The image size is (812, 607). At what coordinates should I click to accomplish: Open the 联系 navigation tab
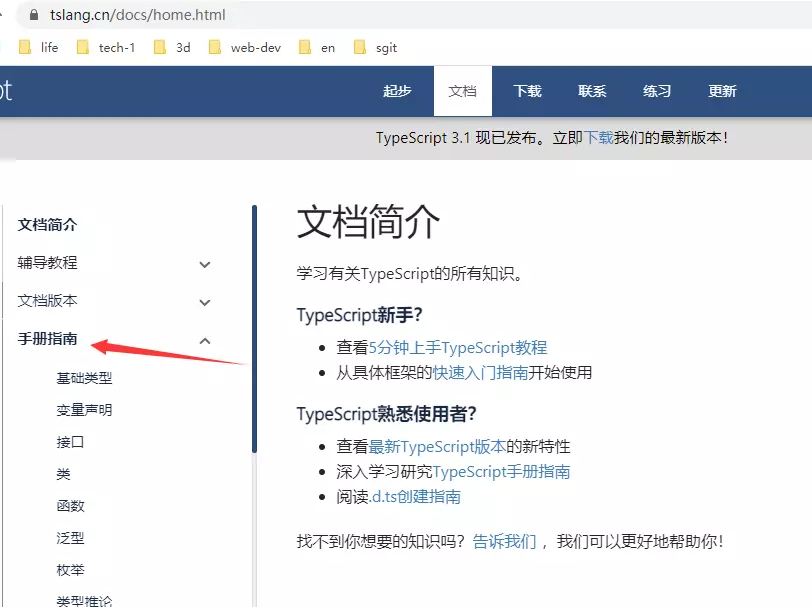tap(592, 91)
